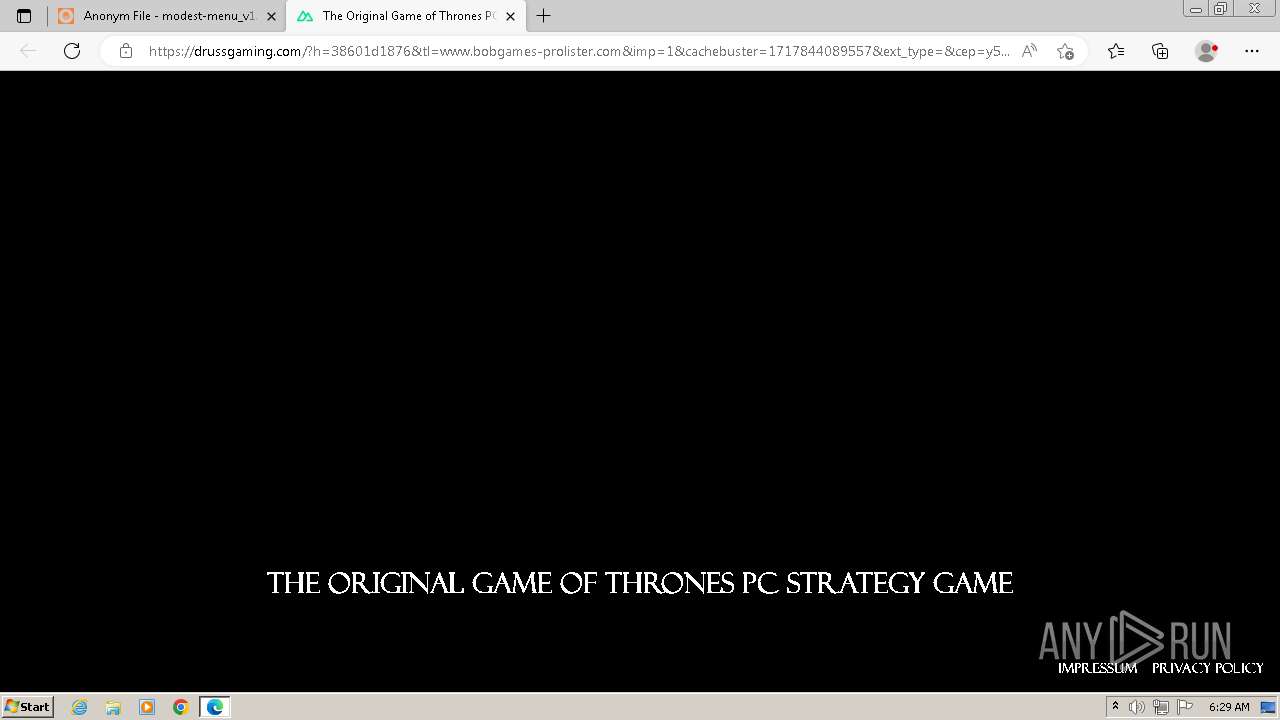This screenshot has width=1280, height=720.
Task: Click the Show desktop button
Action: (x=1269, y=707)
